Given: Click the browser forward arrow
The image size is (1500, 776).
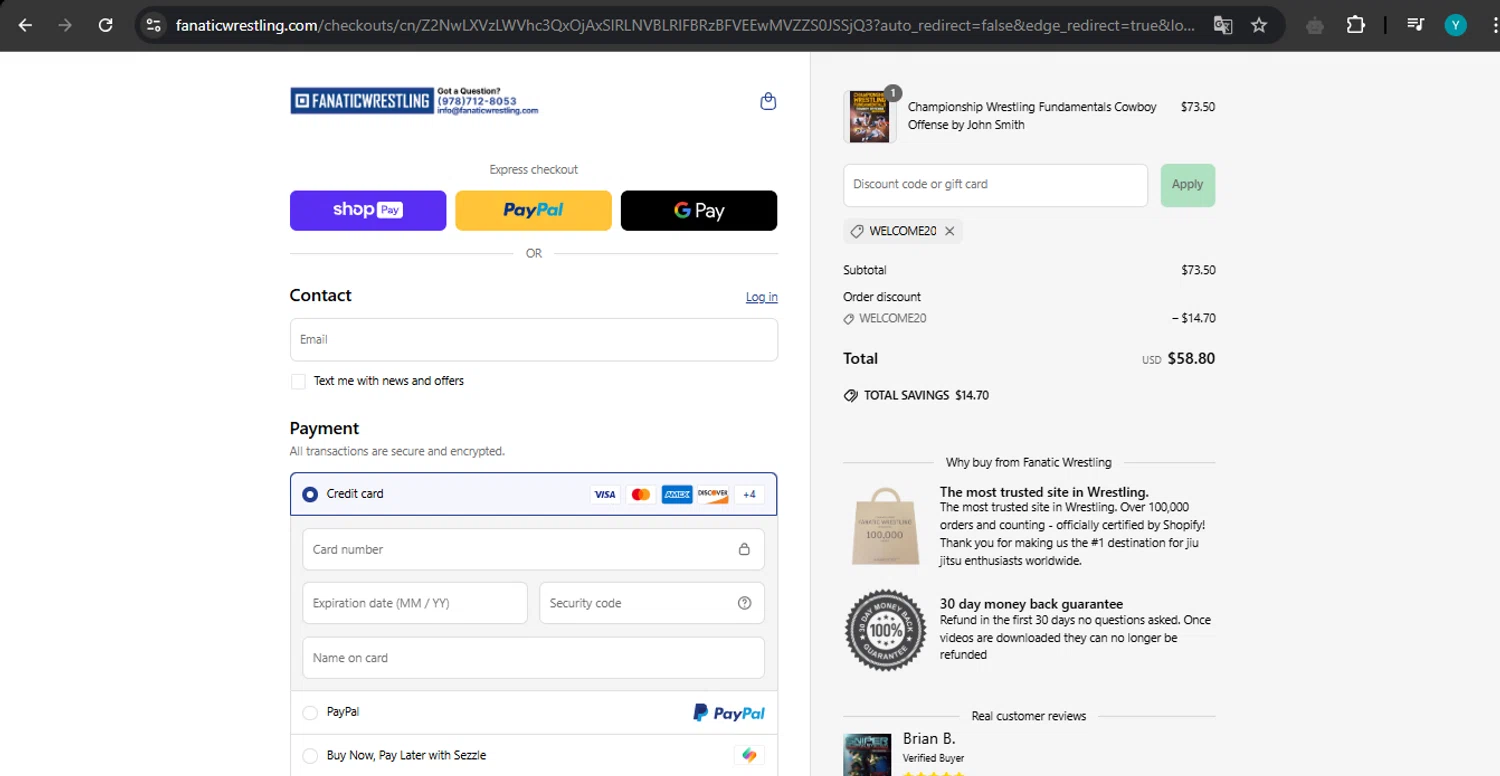Looking at the screenshot, I should pos(65,25).
